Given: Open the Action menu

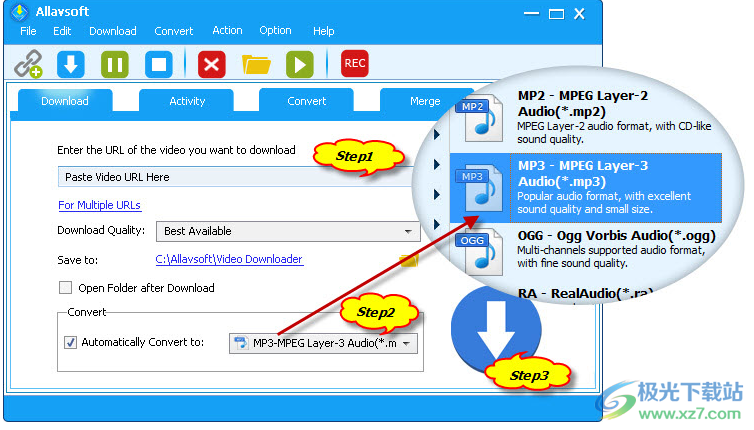Looking at the screenshot, I should [x=227, y=31].
